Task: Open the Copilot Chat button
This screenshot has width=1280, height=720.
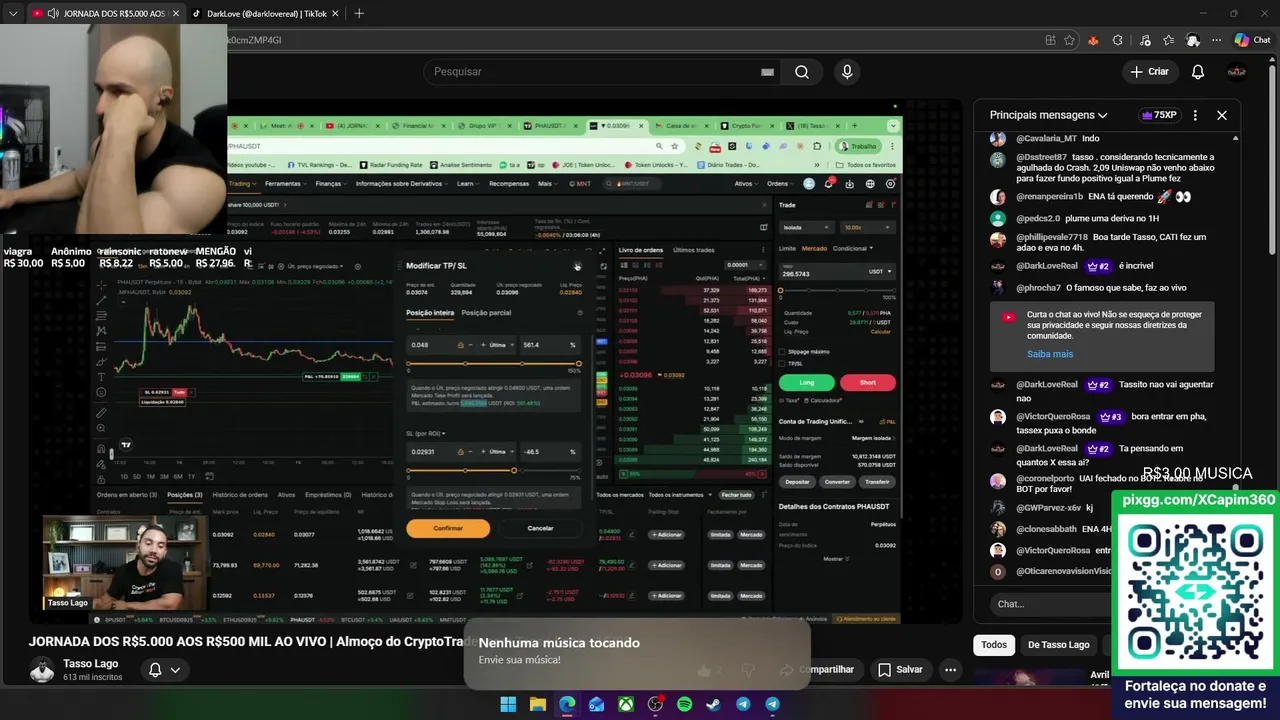Action: (x=1253, y=40)
